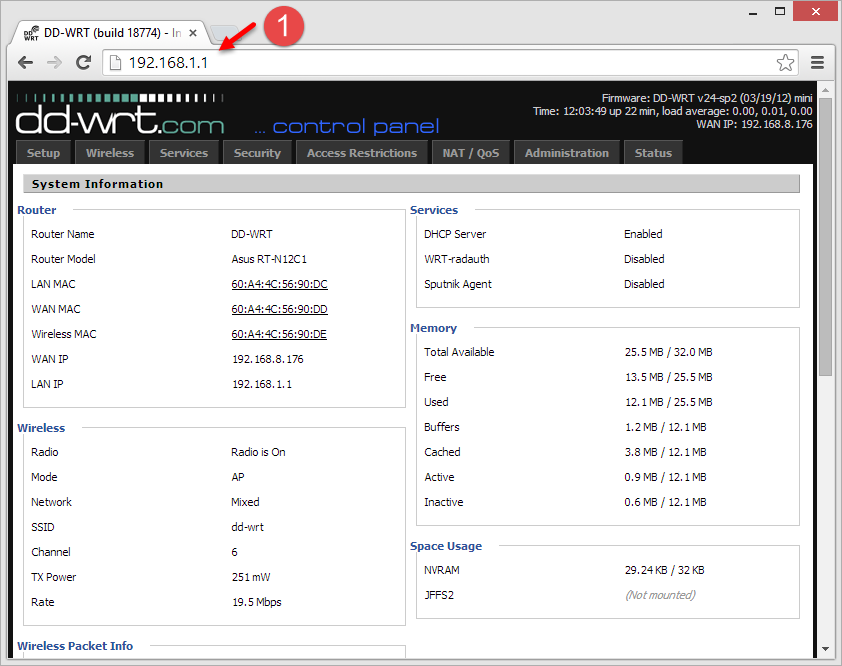The width and height of the screenshot is (842, 666).
Task: Select the NAT / QoS tab
Action: pyautogui.click(x=470, y=153)
